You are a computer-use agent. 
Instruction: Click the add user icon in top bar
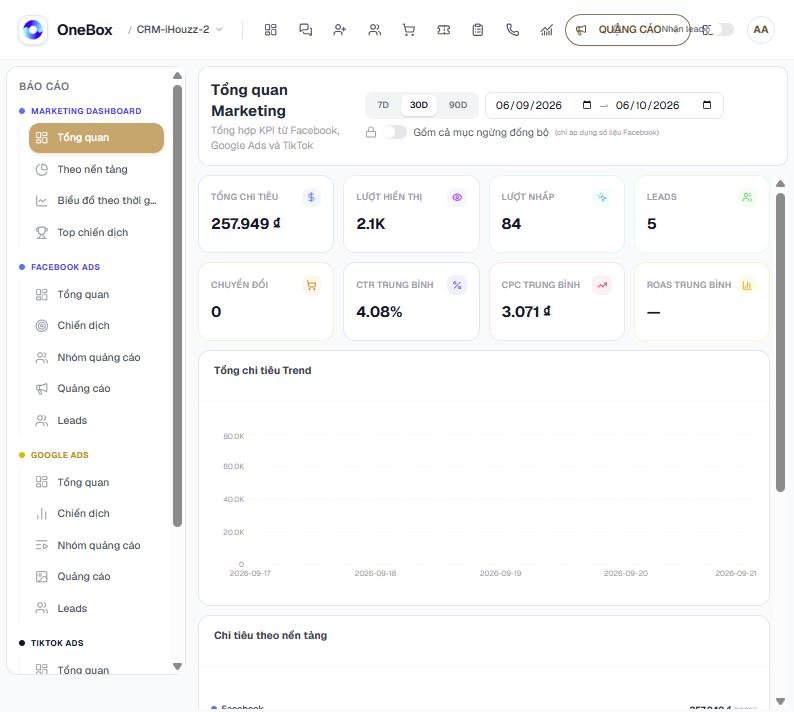pos(340,30)
